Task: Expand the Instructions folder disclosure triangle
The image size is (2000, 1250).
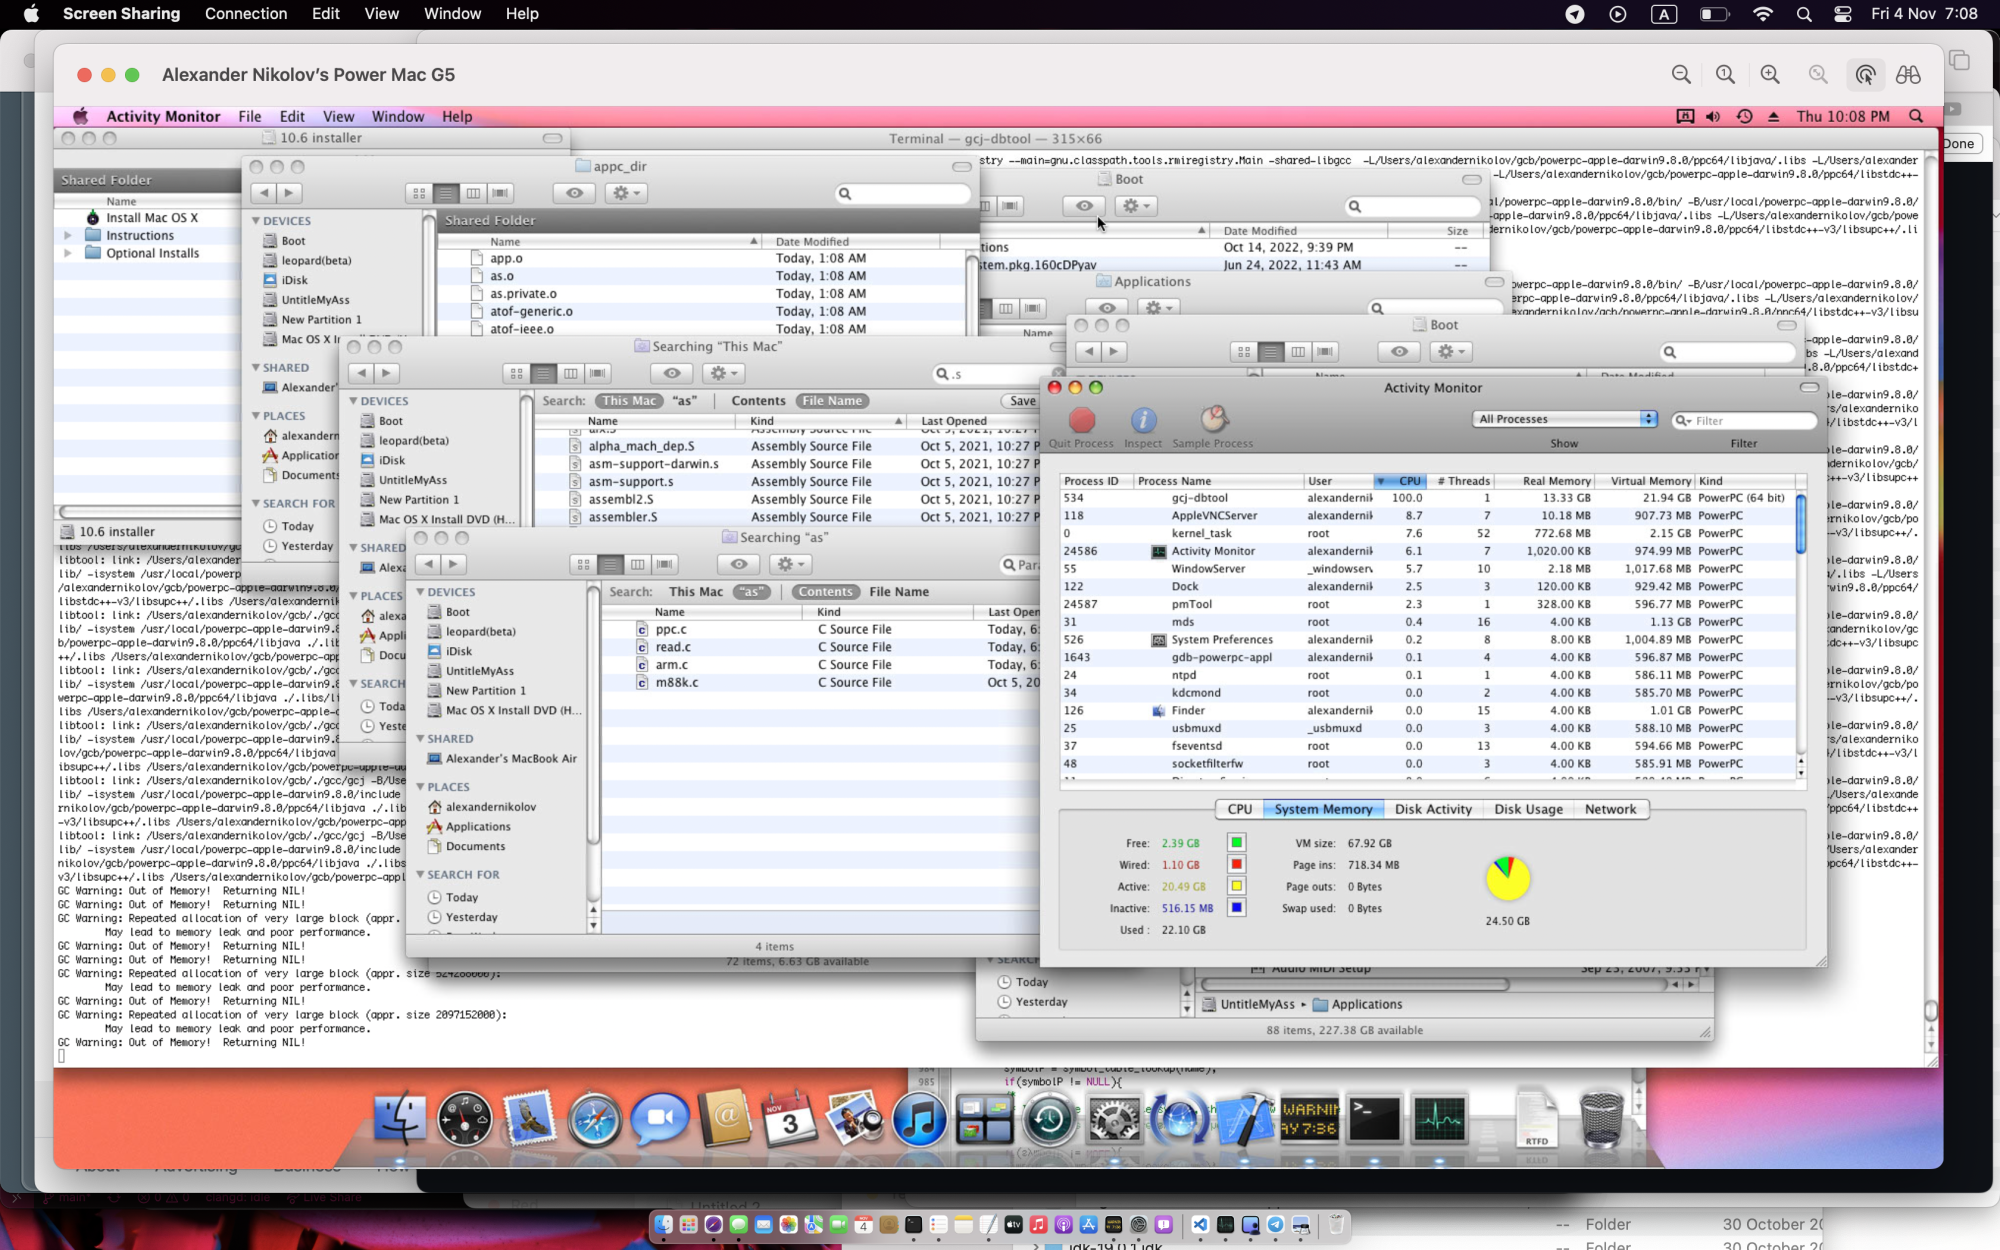Action: click(68, 236)
